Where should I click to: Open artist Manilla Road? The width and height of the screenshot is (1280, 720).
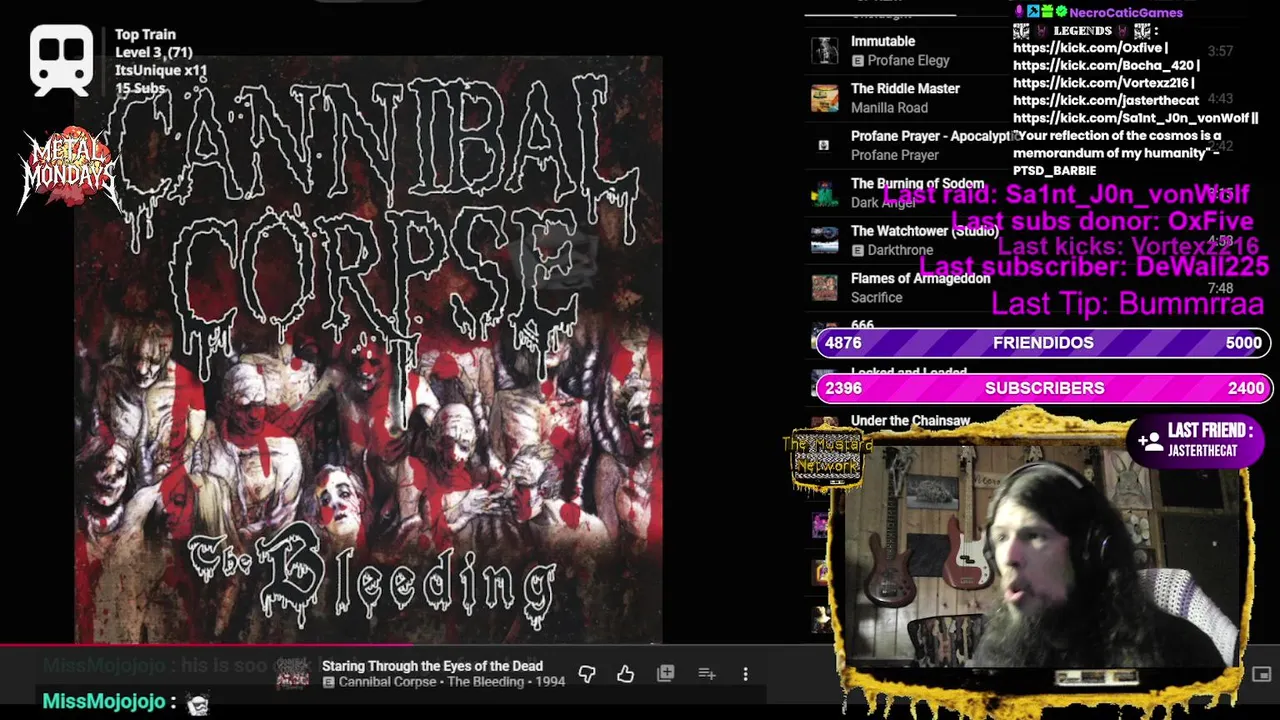[889, 108]
